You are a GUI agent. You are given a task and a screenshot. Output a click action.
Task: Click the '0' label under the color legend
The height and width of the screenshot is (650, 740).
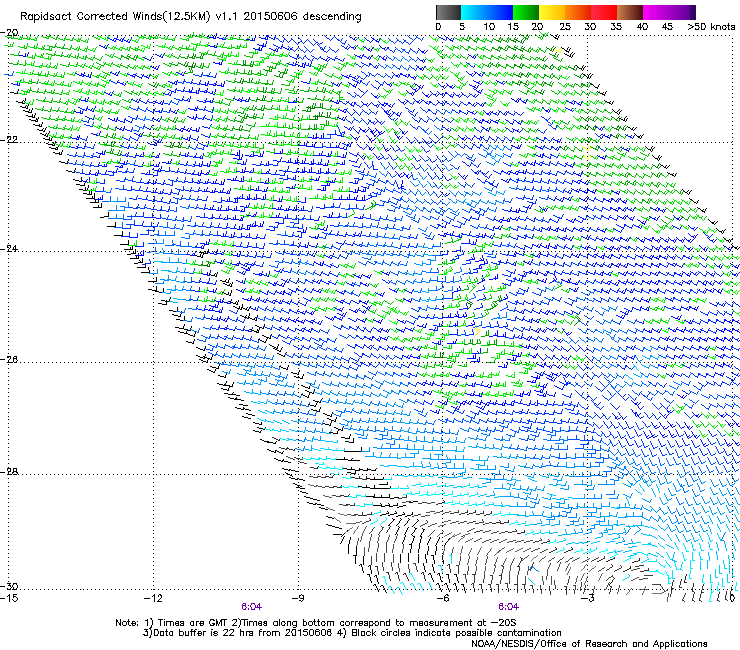point(438,27)
